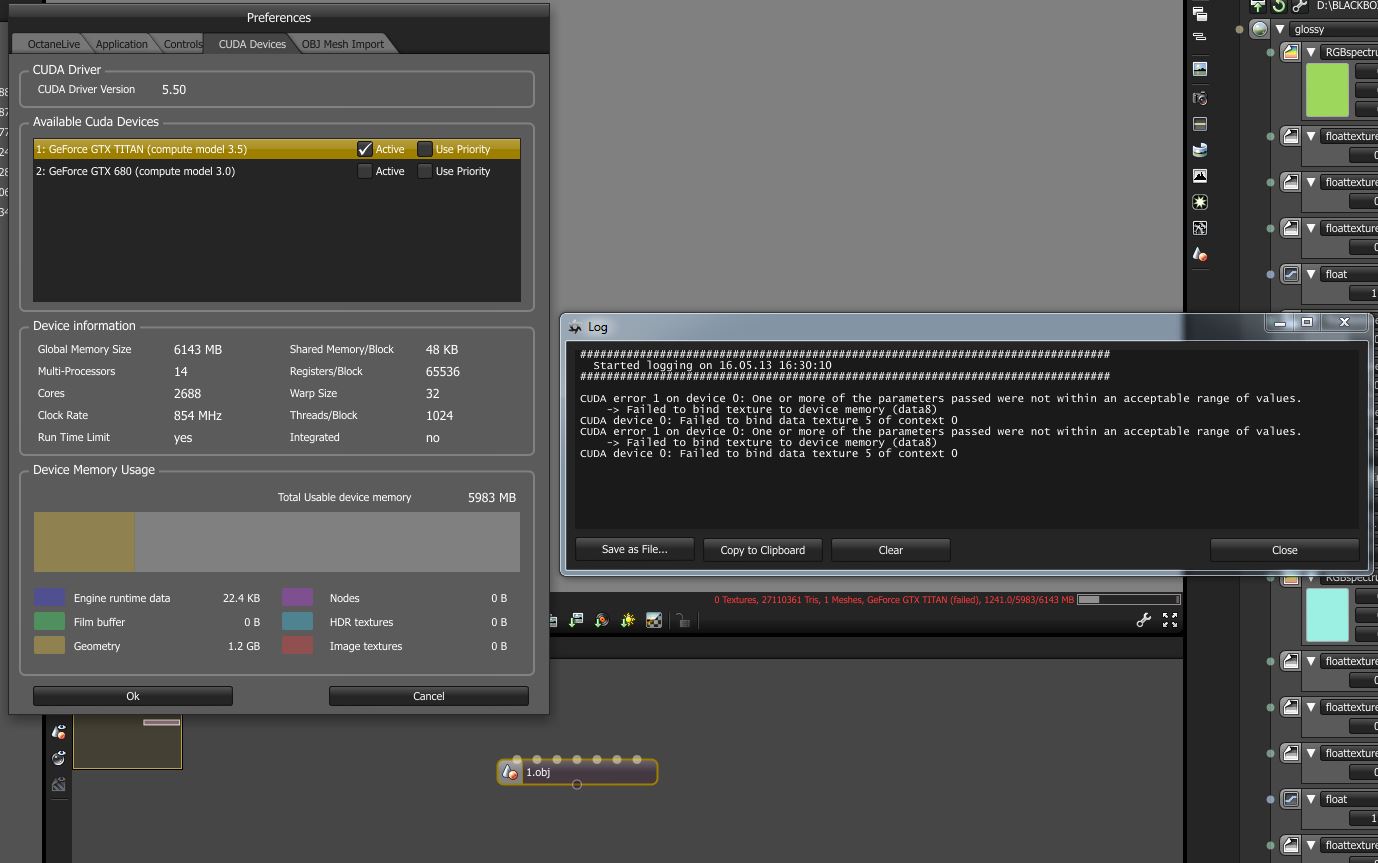Click the stacked windows icon in vertical toolbar
The image size is (1378, 863).
click(1200, 14)
